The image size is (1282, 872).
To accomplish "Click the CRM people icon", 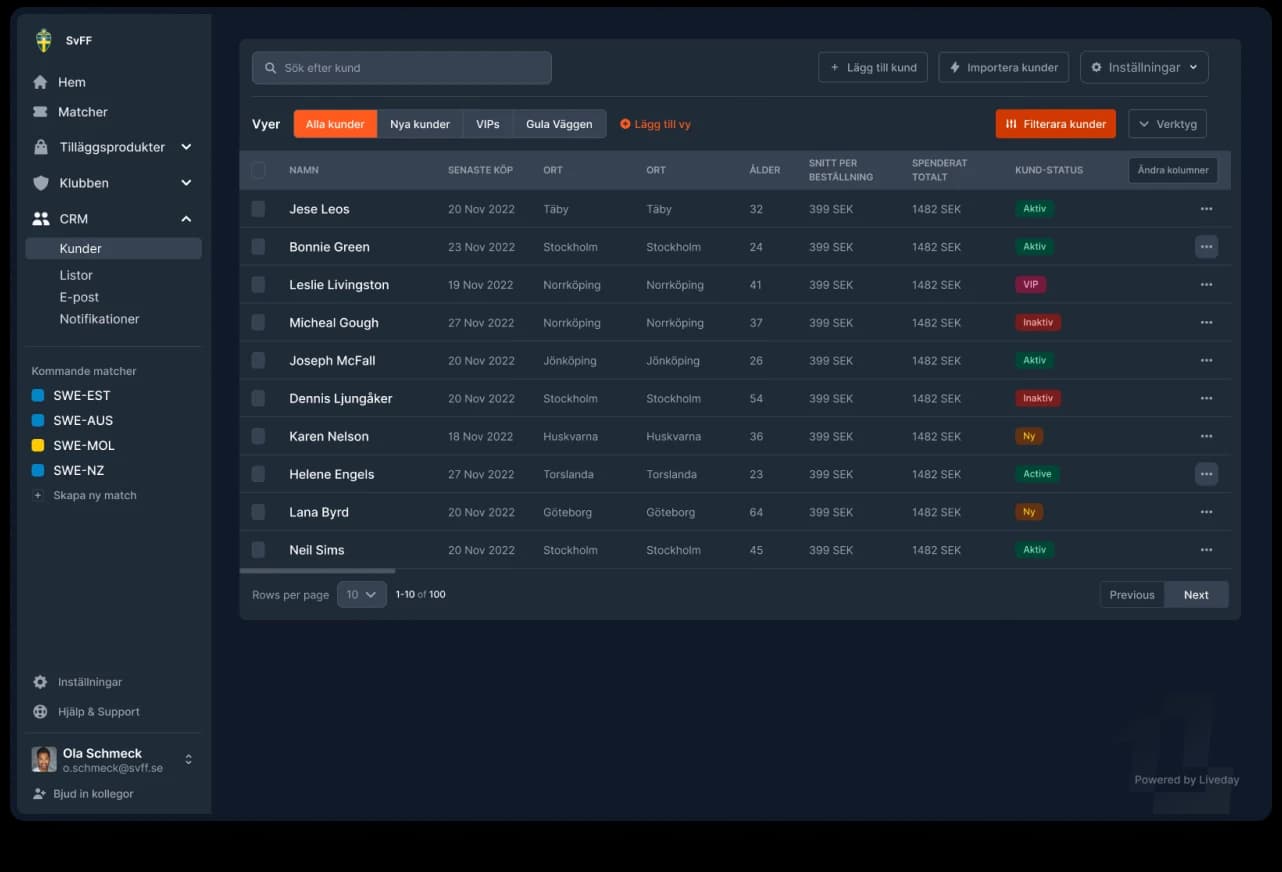I will pos(40,219).
